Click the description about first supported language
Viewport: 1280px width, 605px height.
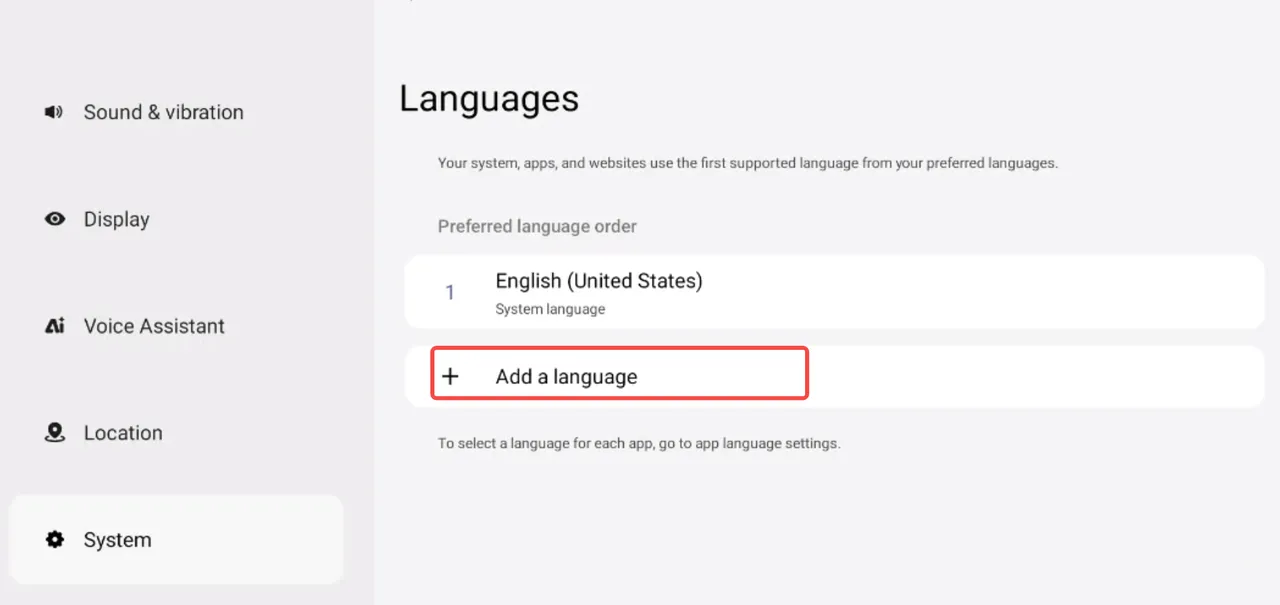tap(747, 162)
